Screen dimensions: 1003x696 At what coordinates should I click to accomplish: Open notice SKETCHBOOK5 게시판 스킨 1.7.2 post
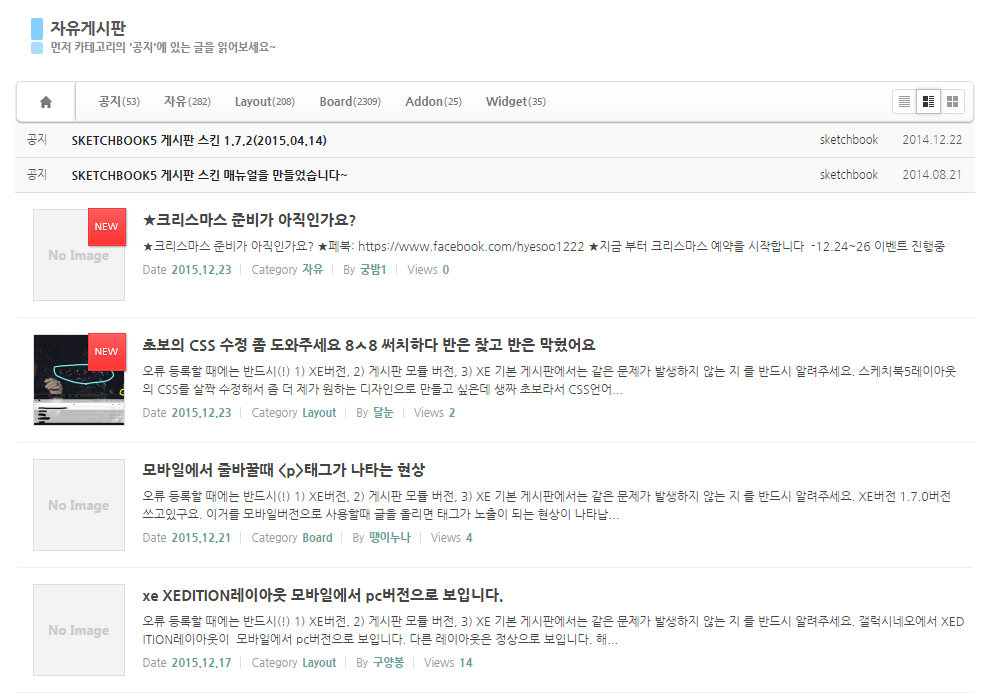(199, 140)
